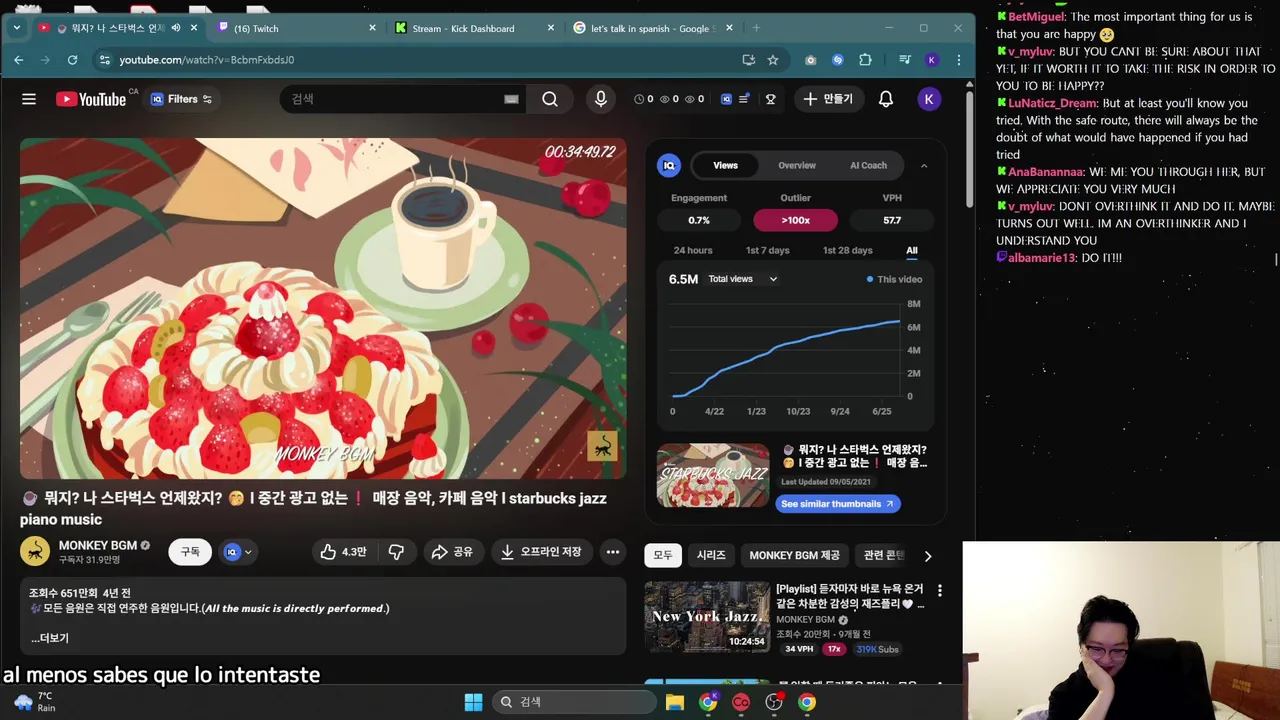Viewport: 1280px width, 720px height.
Task: Select the MONKEY BGM 제공 chip
Action: (795, 555)
